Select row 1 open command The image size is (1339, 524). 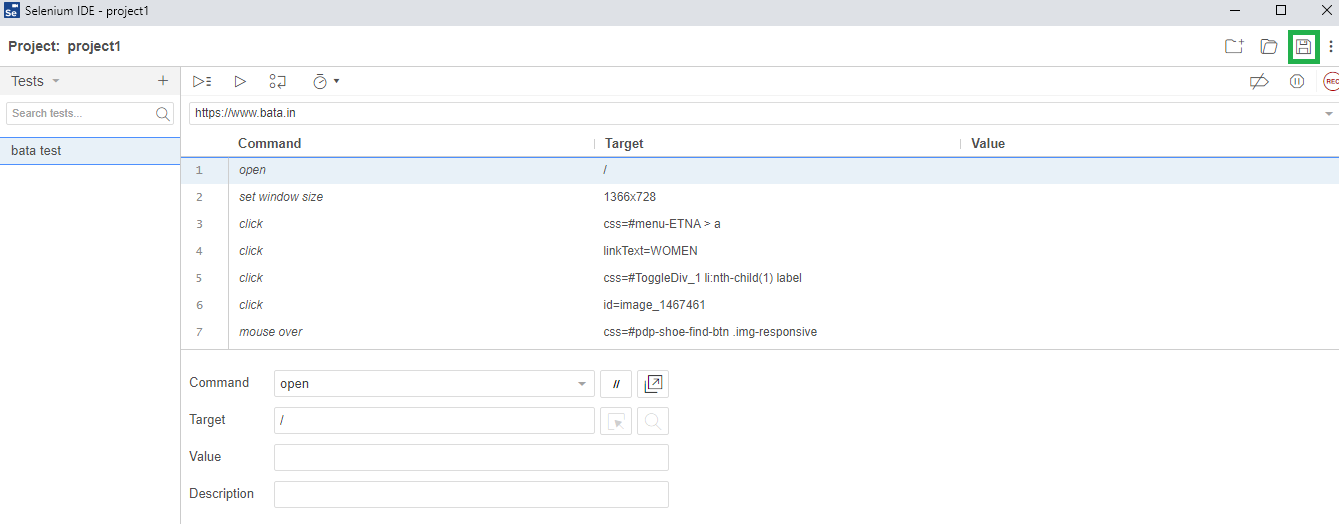pos(760,170)
